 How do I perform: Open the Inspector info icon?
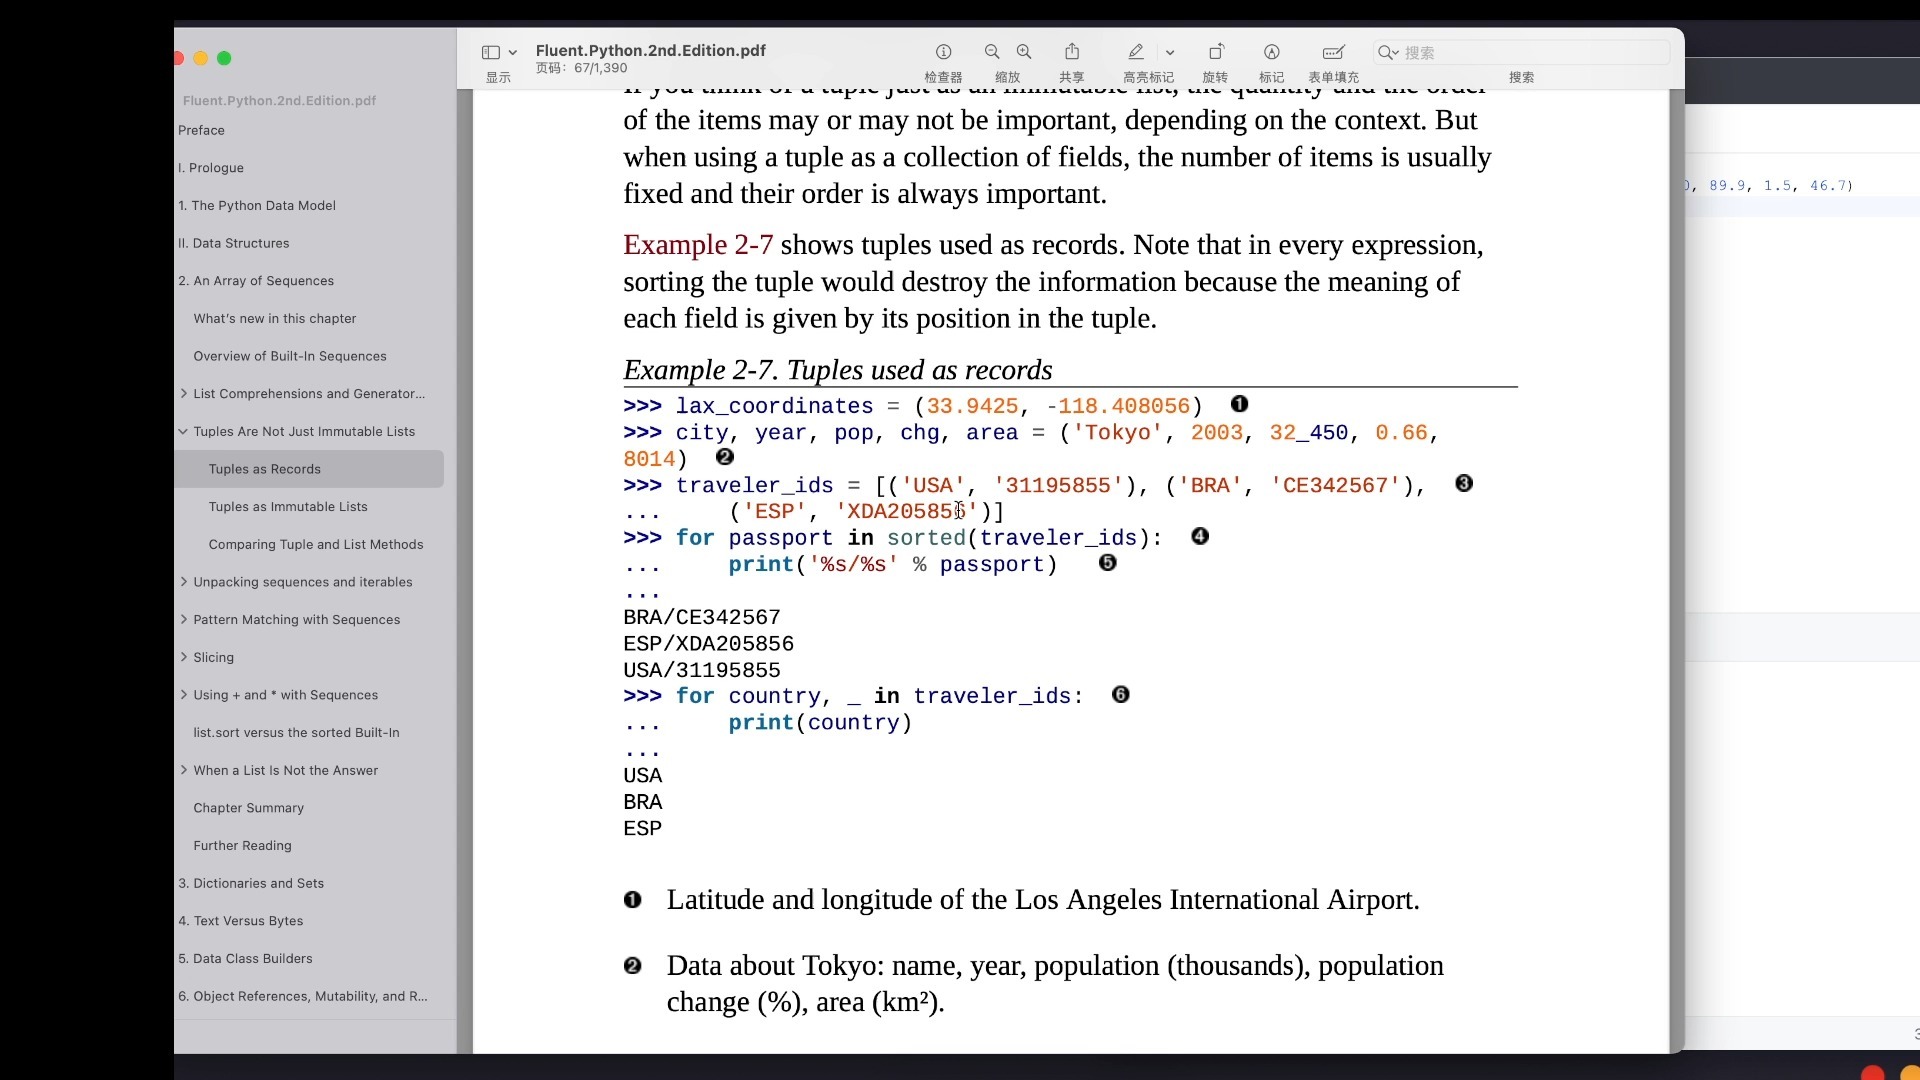click(943, 52)
